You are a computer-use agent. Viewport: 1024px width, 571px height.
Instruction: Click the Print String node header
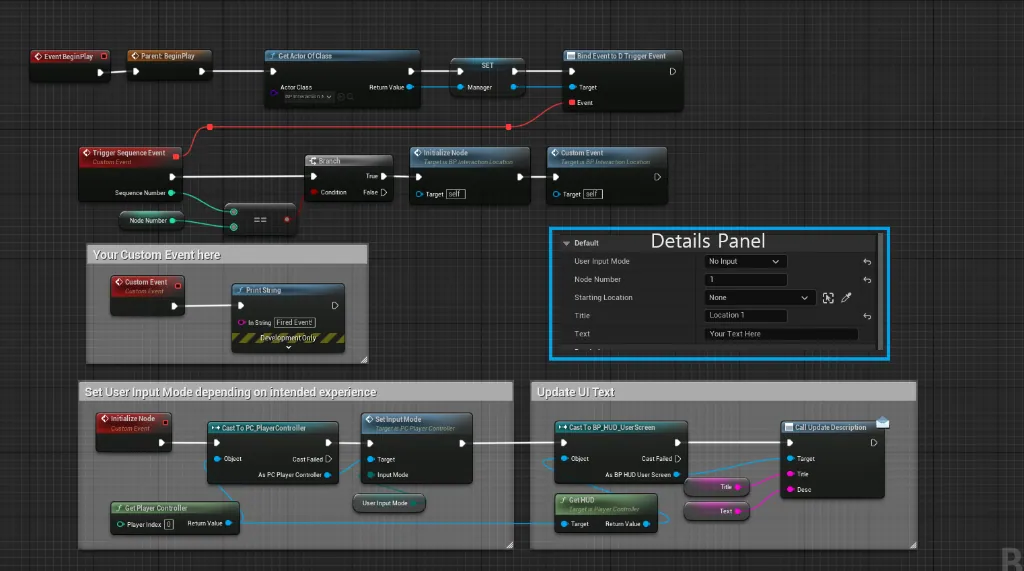pos(288,290)
